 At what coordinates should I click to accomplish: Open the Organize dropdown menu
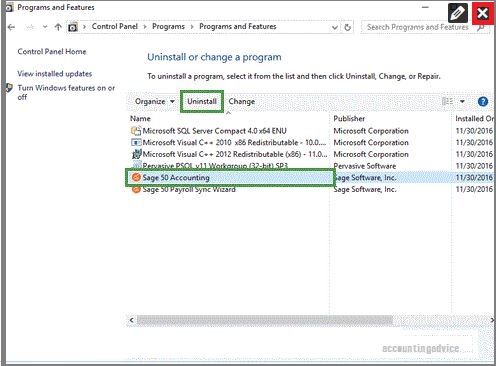pos(155,101)
